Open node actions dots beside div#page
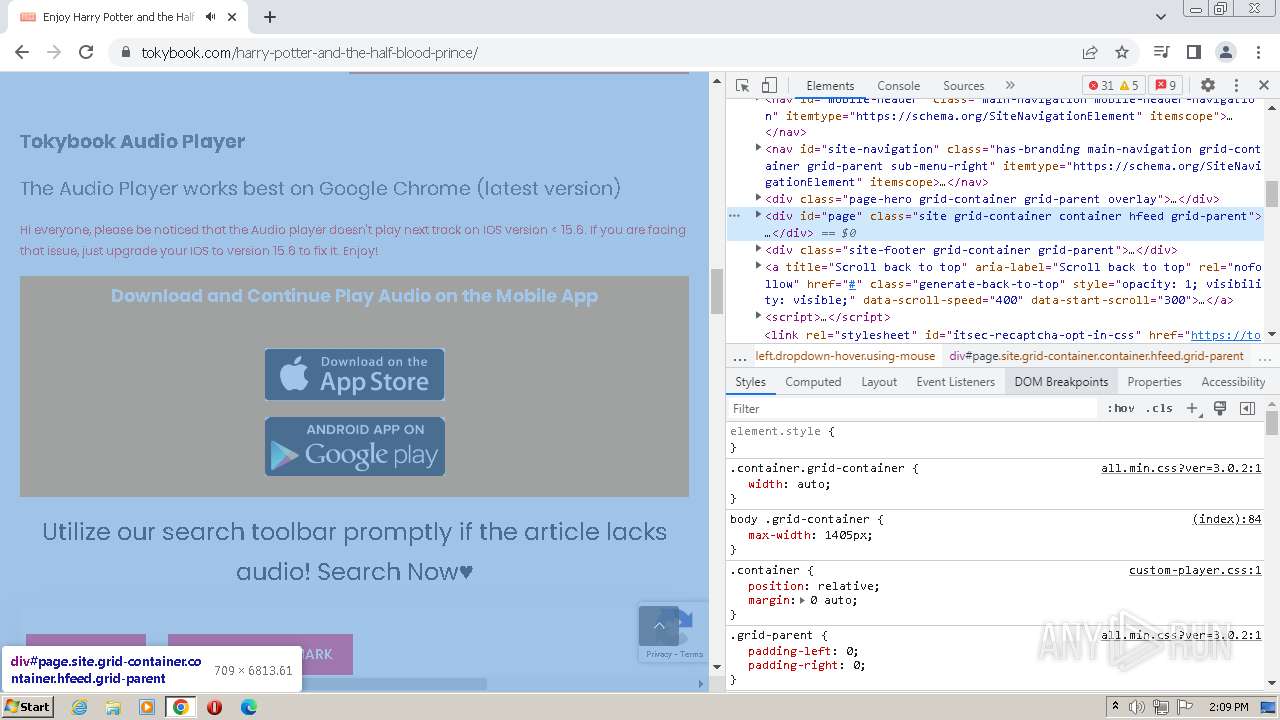Image resolution: width=1280 pixels, height=720 pixels. click(x=735, y=215)
